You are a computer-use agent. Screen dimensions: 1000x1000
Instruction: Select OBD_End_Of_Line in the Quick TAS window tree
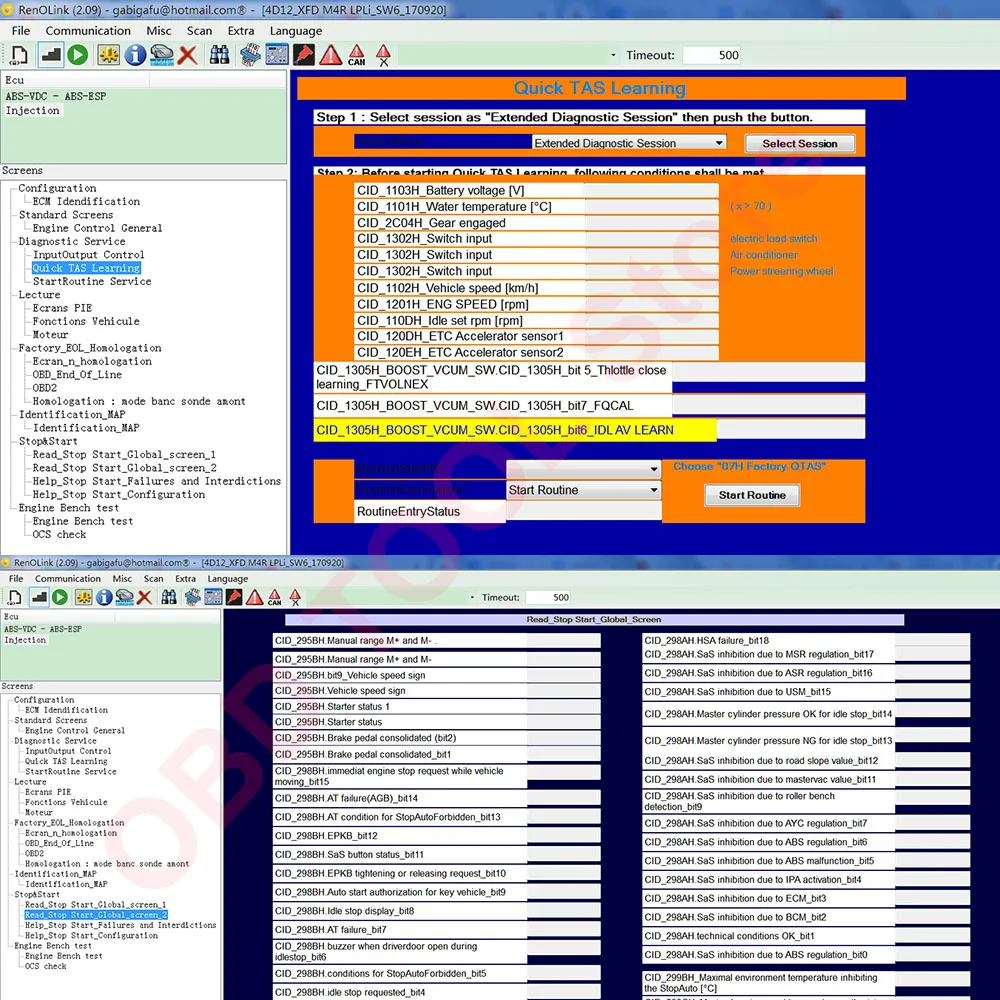pos(77,375)
